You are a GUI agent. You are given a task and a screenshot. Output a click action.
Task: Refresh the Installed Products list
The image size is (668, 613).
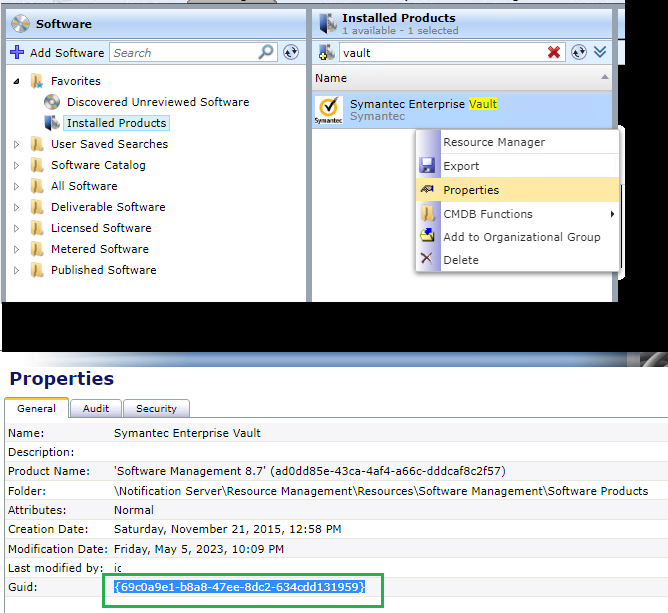[579, 52]
